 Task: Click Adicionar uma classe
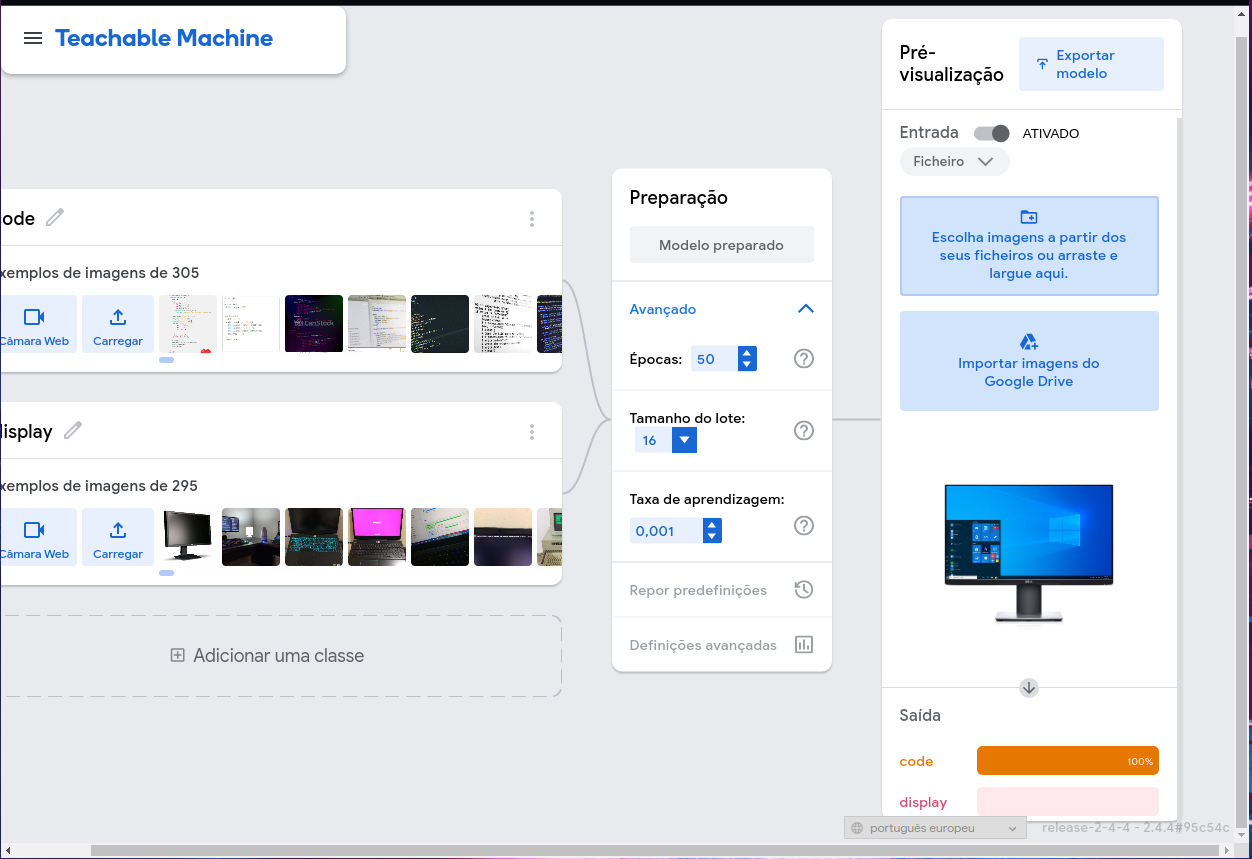(x=266, y=655)
